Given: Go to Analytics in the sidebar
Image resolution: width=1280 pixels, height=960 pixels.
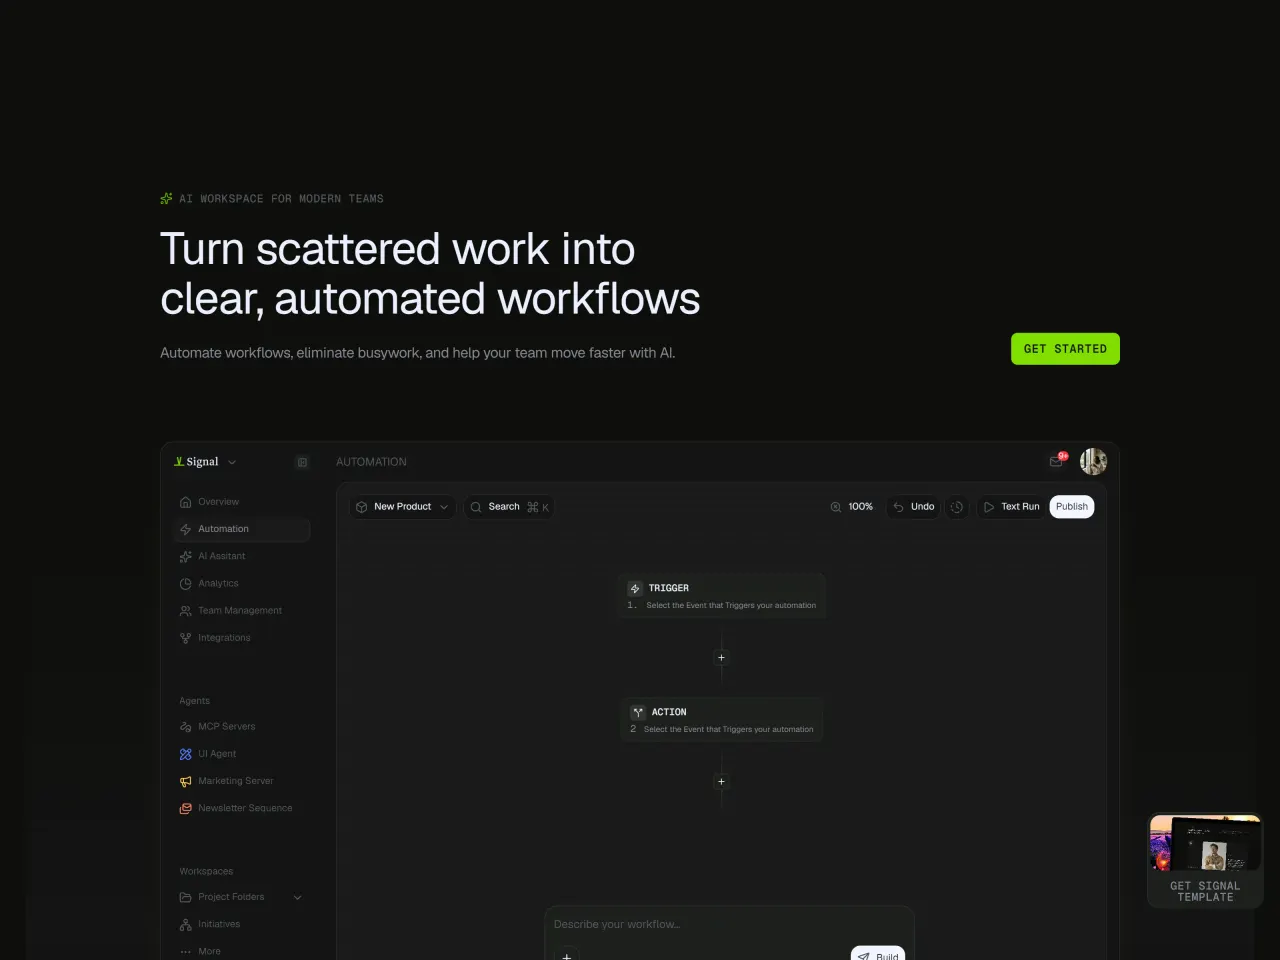Looking at the screenshot, I should click(241, 583).
